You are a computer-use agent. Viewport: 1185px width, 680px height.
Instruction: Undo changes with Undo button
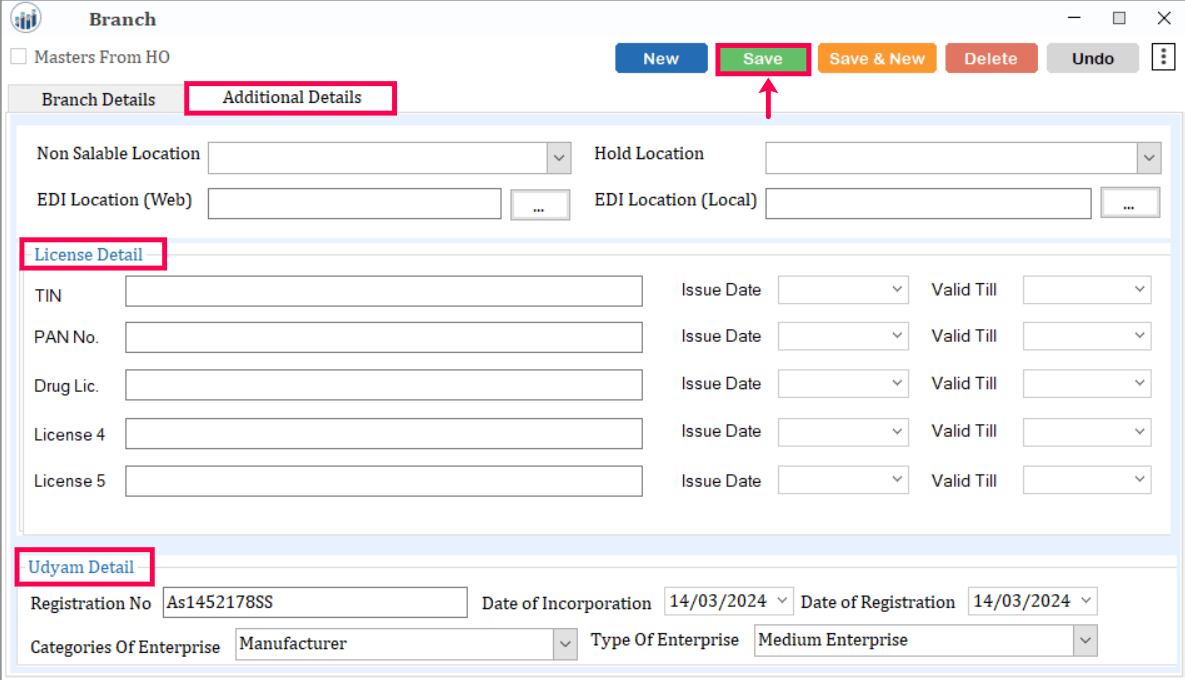point(1092,59)
